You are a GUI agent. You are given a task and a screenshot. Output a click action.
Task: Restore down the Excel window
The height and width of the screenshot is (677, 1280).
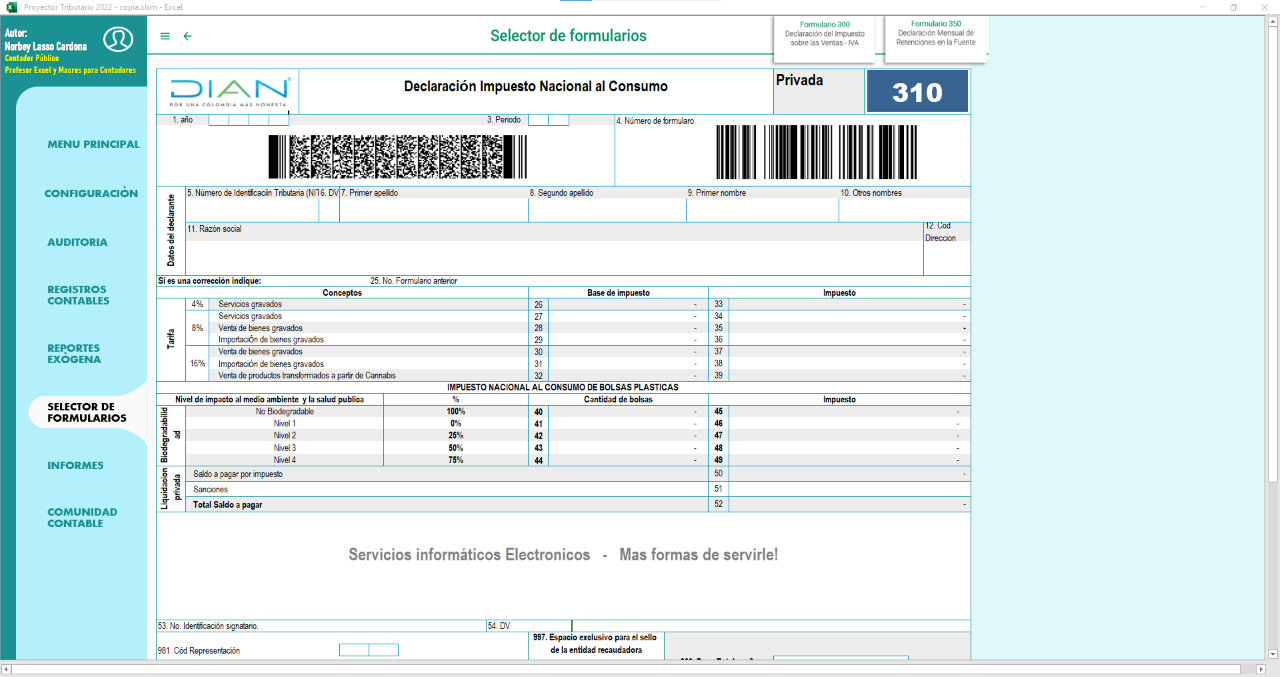coord(1233,7)
